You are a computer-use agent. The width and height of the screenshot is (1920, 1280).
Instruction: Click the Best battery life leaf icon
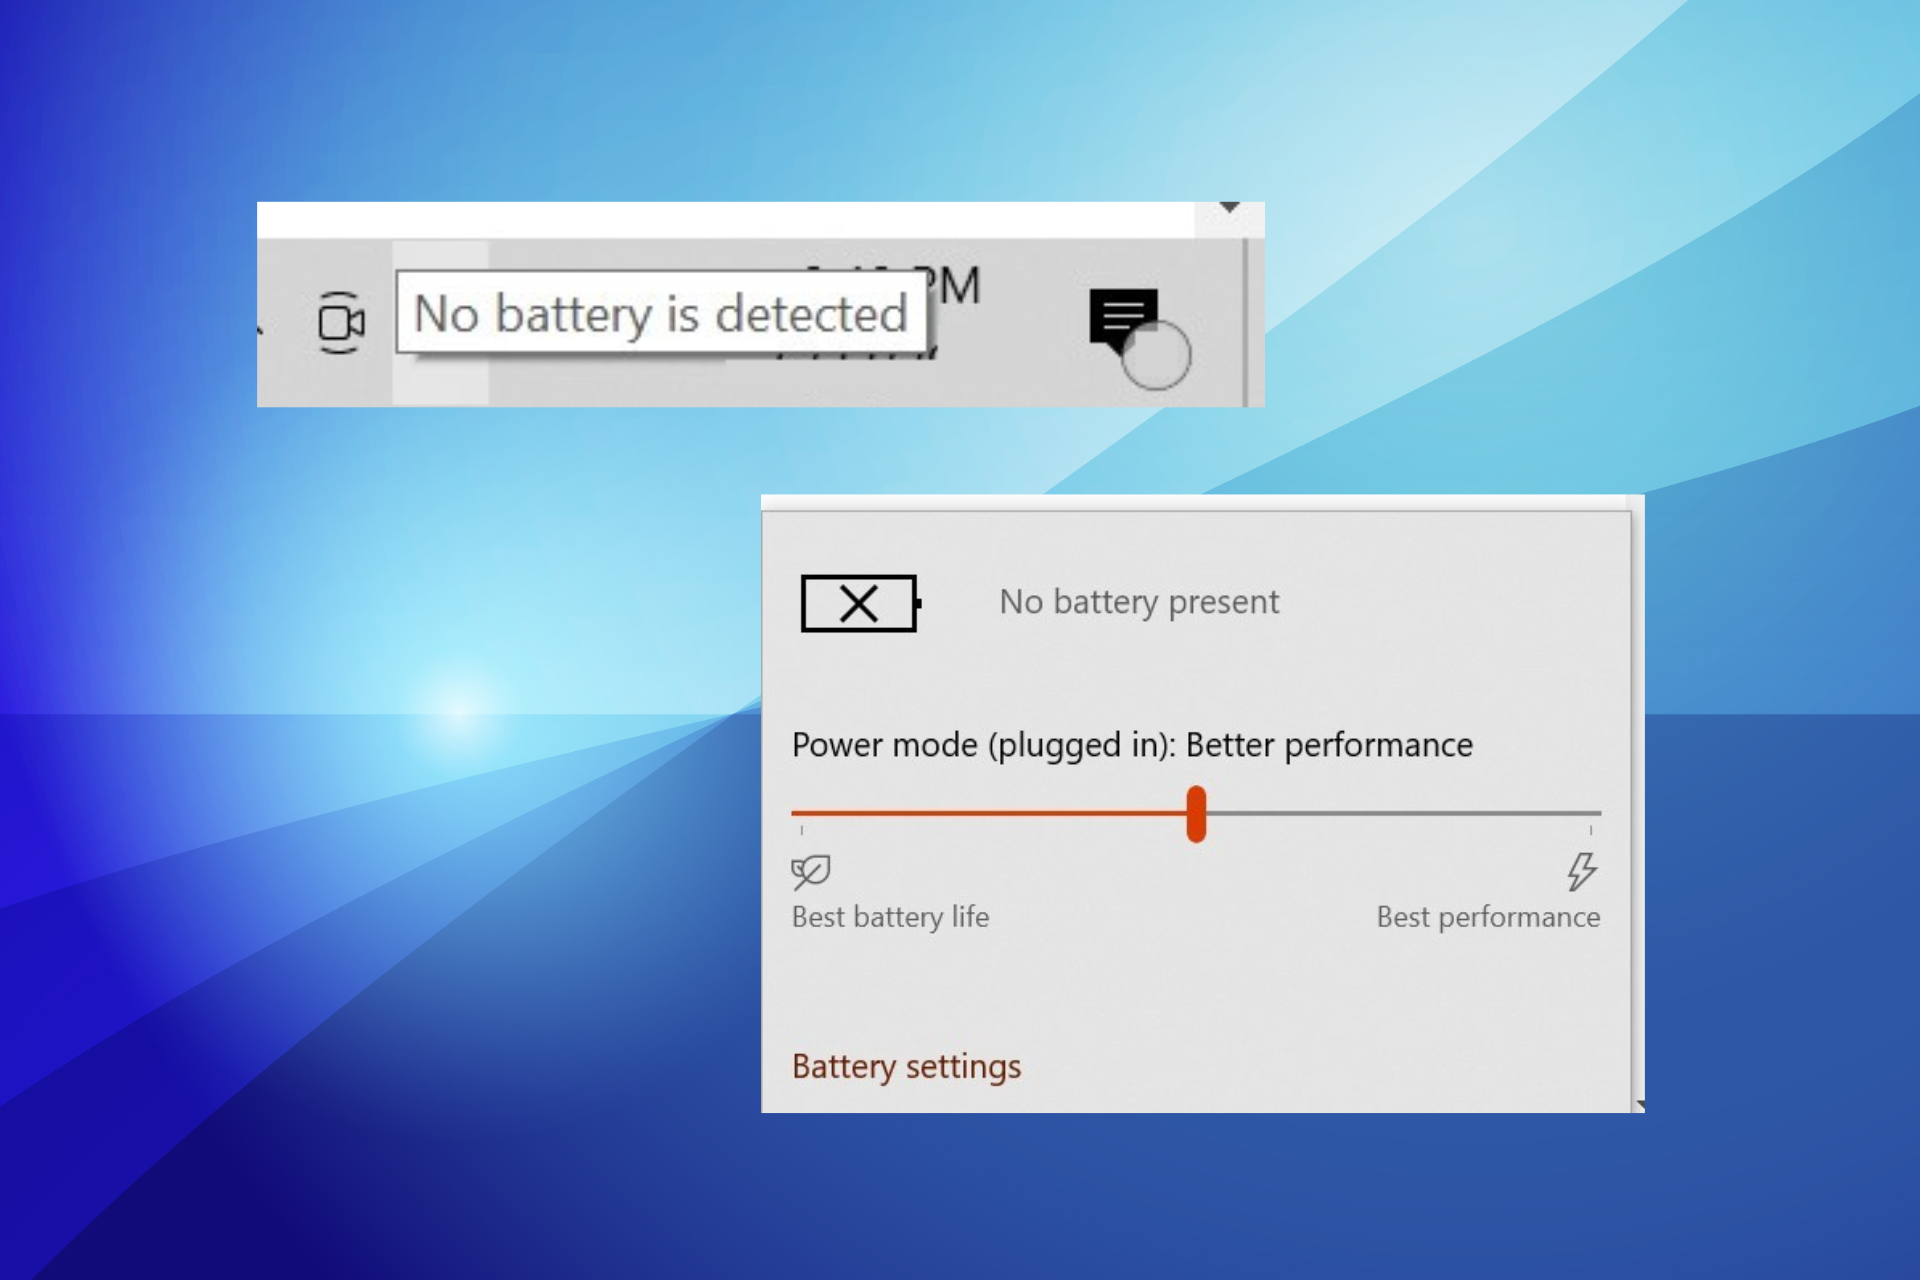pos(810,871)
